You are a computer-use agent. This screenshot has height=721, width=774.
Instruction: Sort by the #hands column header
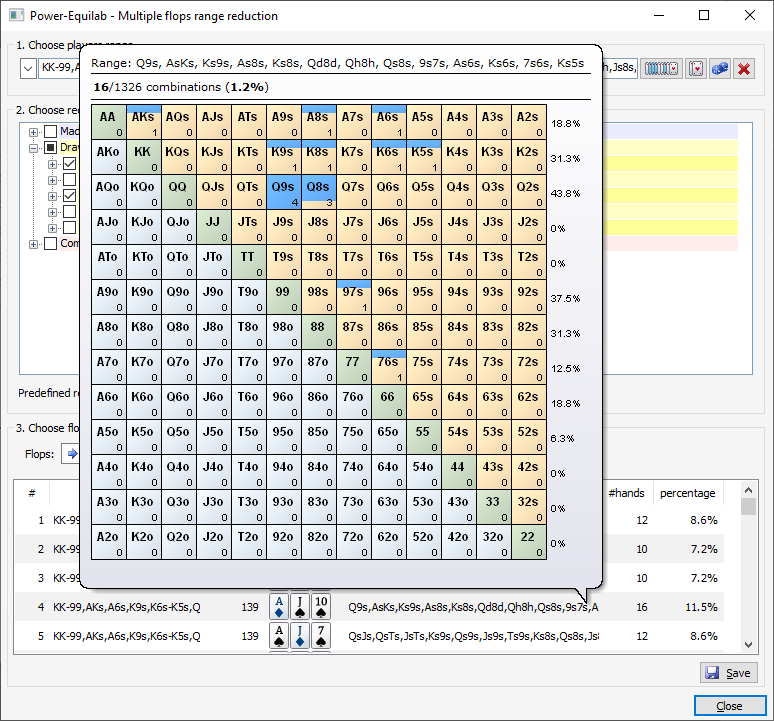tap(627, 493)
